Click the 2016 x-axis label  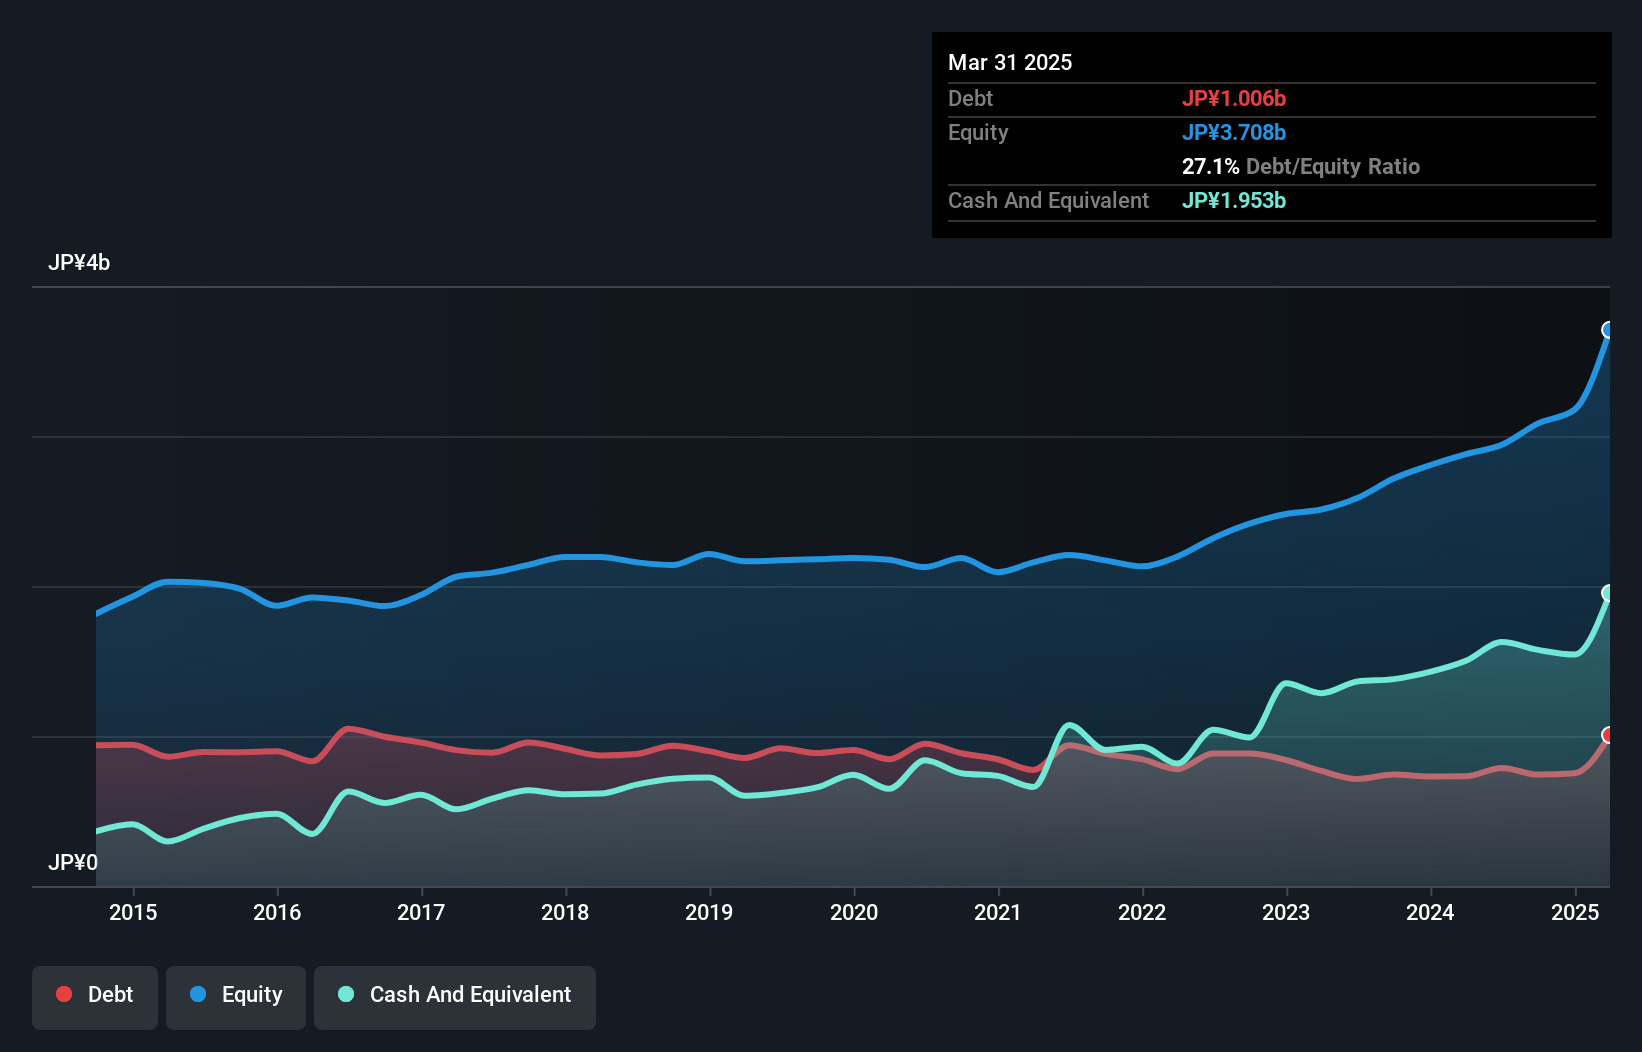click(277, 912)
